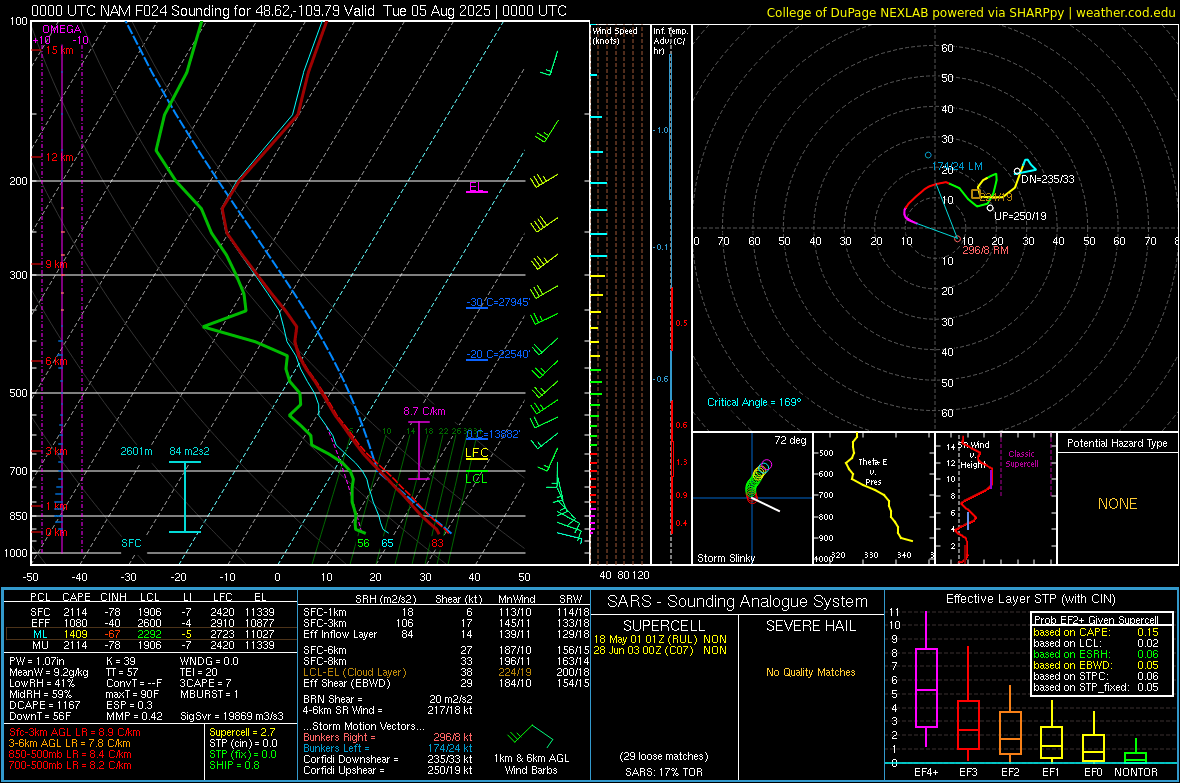The width and height of the screenshot is (1180, 783).
Task: Click the Critical Angle = 169° text
Action: tap(754, 402)
